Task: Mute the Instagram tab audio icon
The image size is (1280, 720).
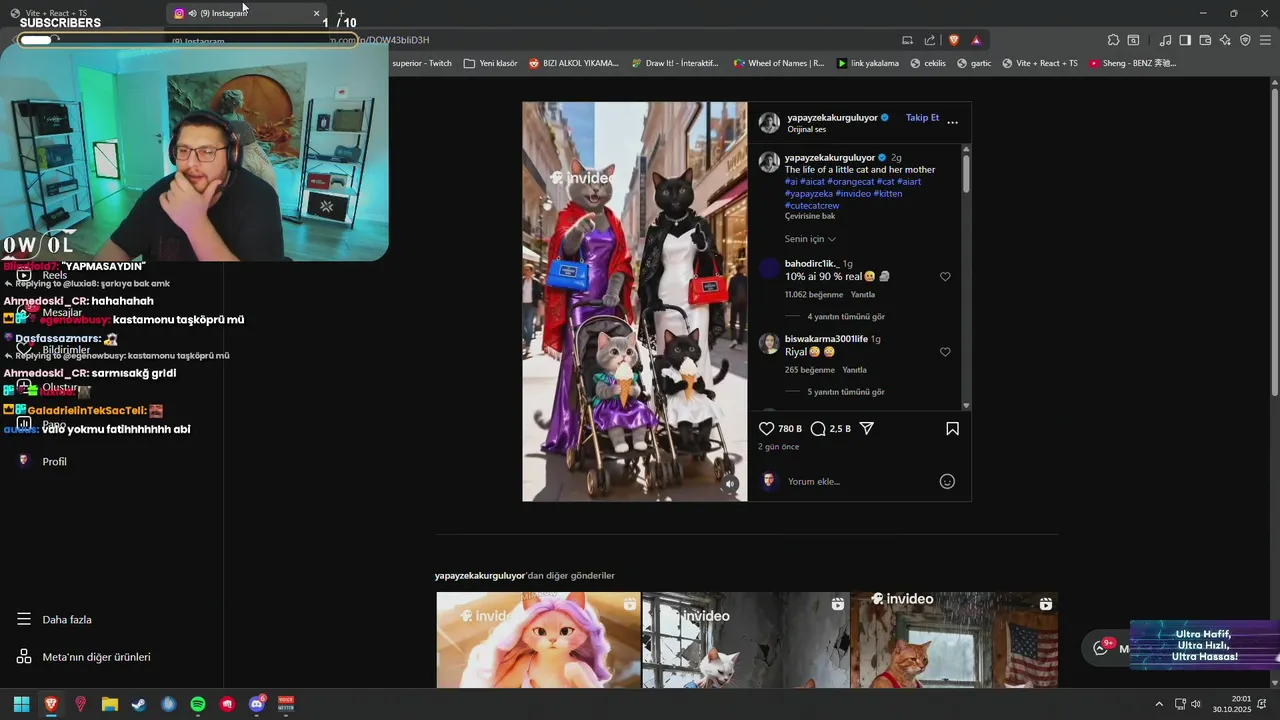Action: pos(192,13)
